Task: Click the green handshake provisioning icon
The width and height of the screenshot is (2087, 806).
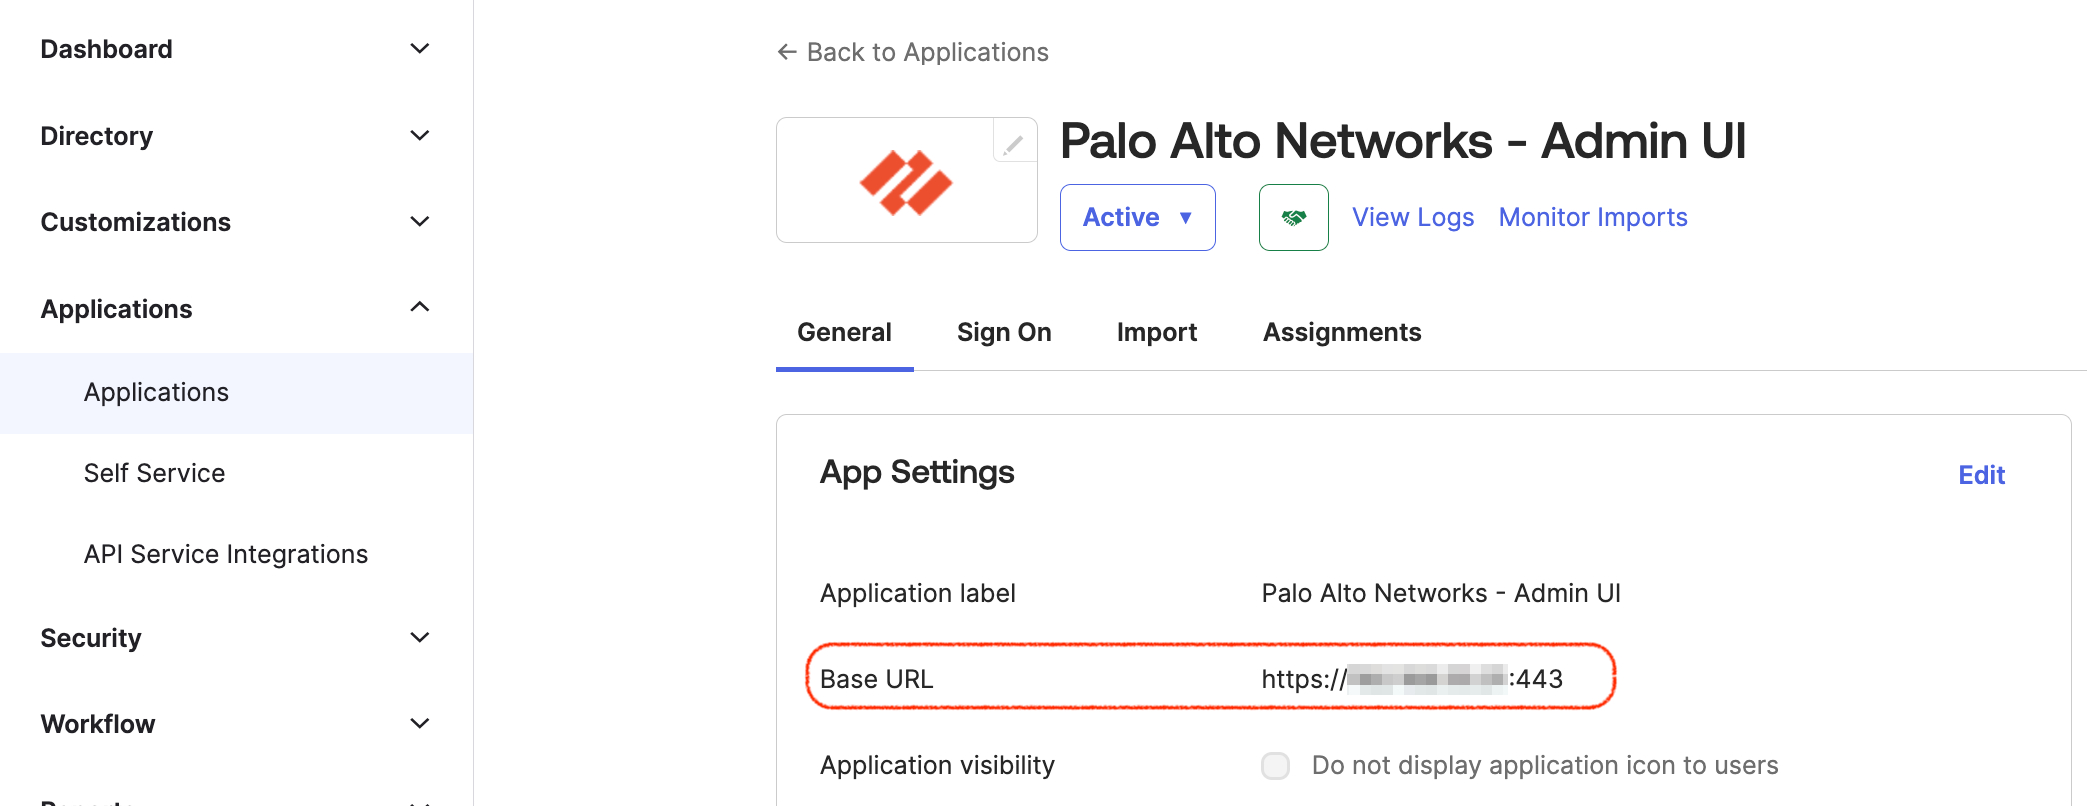Action: click(x=1293, y=217)
